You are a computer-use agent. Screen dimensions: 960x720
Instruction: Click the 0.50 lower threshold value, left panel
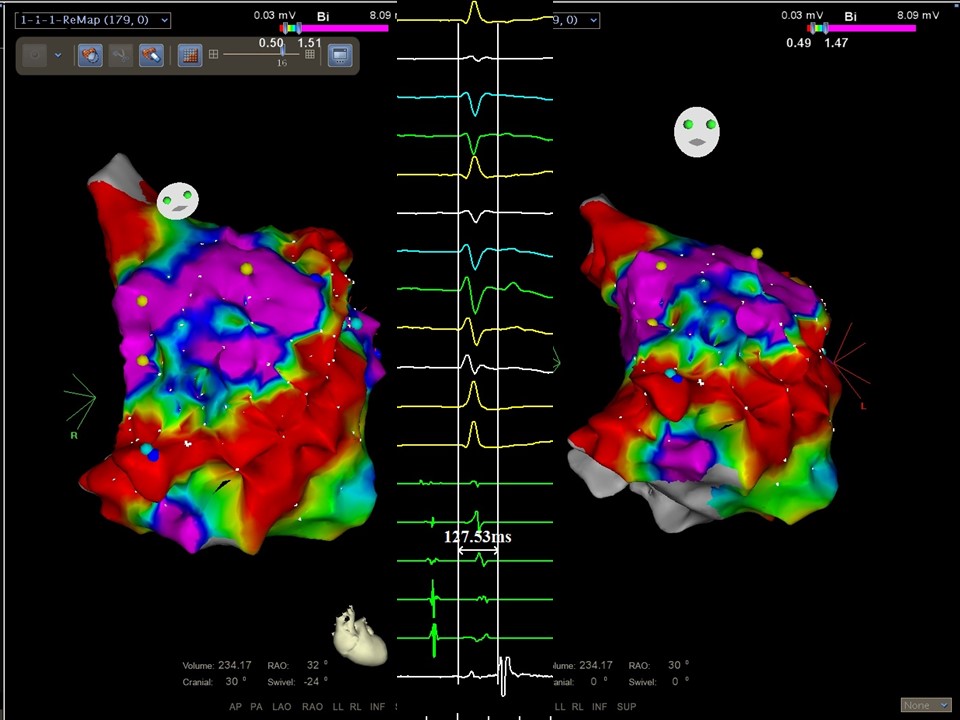point(271,43)
